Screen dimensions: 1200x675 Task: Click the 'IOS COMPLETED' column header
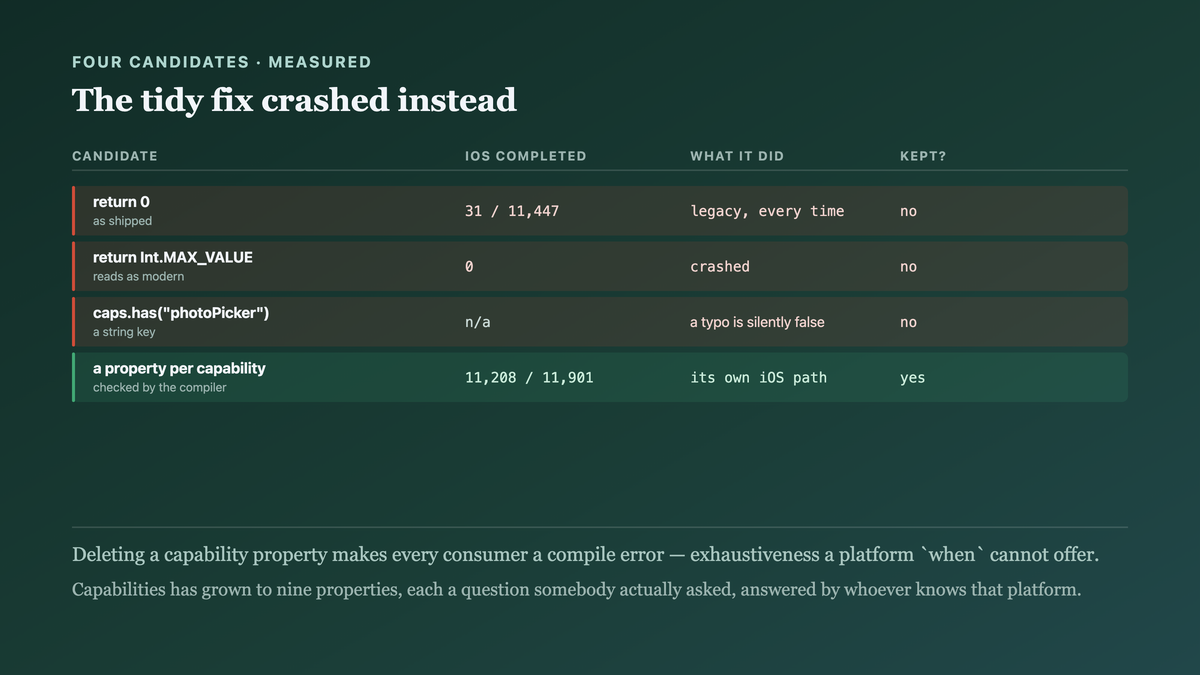tap(526, 156)
